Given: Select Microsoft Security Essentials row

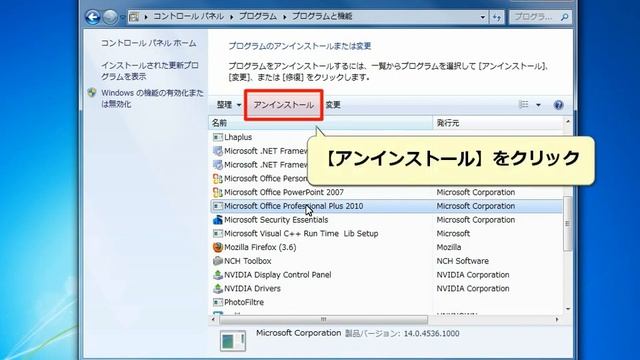Looking at the screenshot, I should coord(386,220).
